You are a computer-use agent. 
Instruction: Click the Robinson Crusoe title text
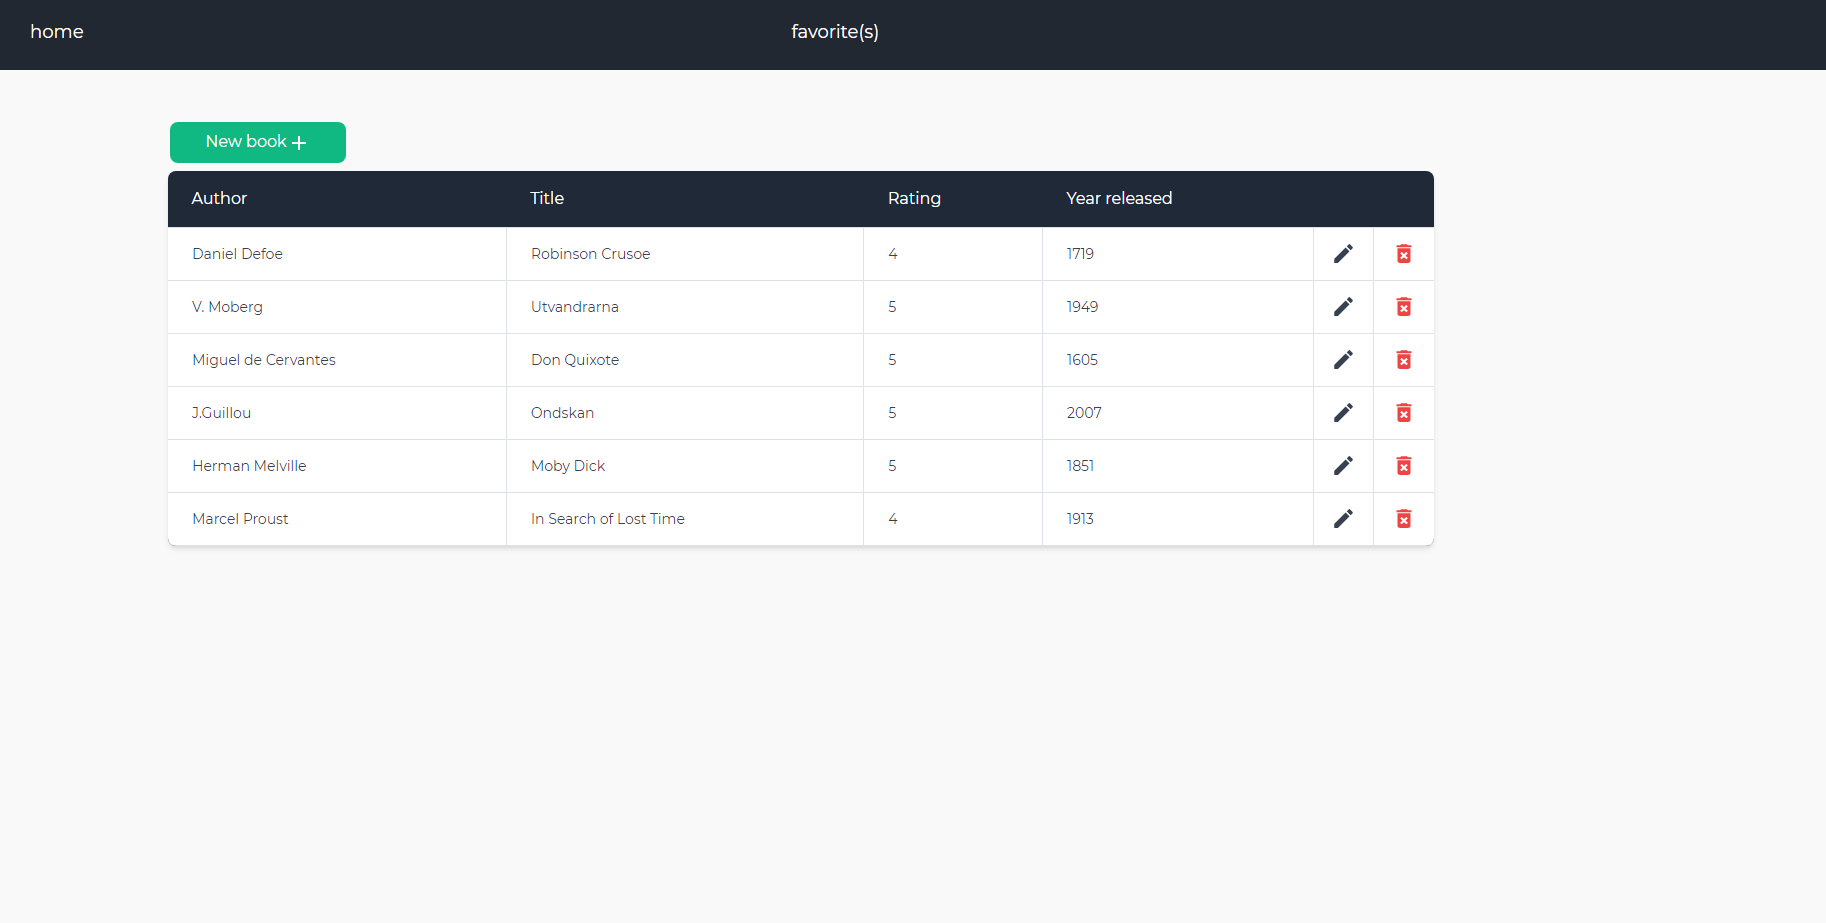pos(590,254)
